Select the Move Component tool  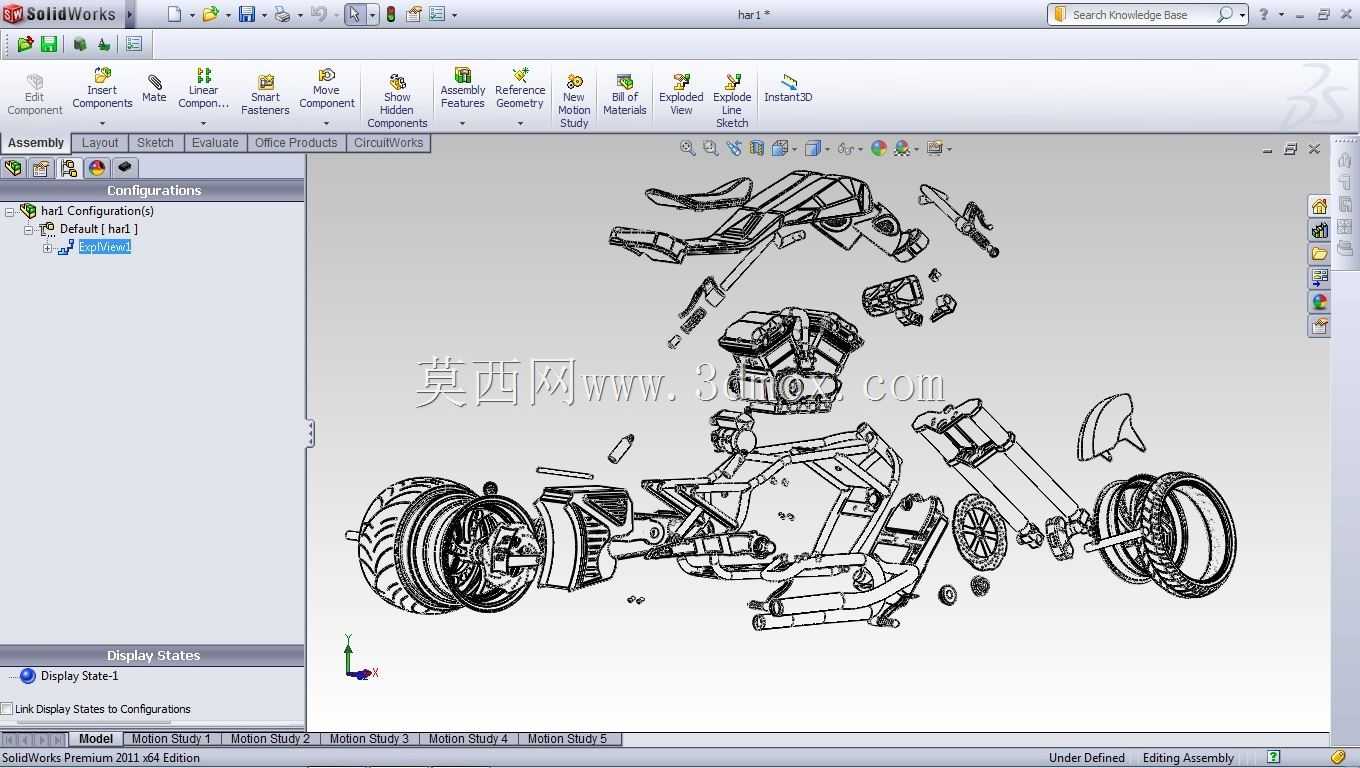point(326,89)
